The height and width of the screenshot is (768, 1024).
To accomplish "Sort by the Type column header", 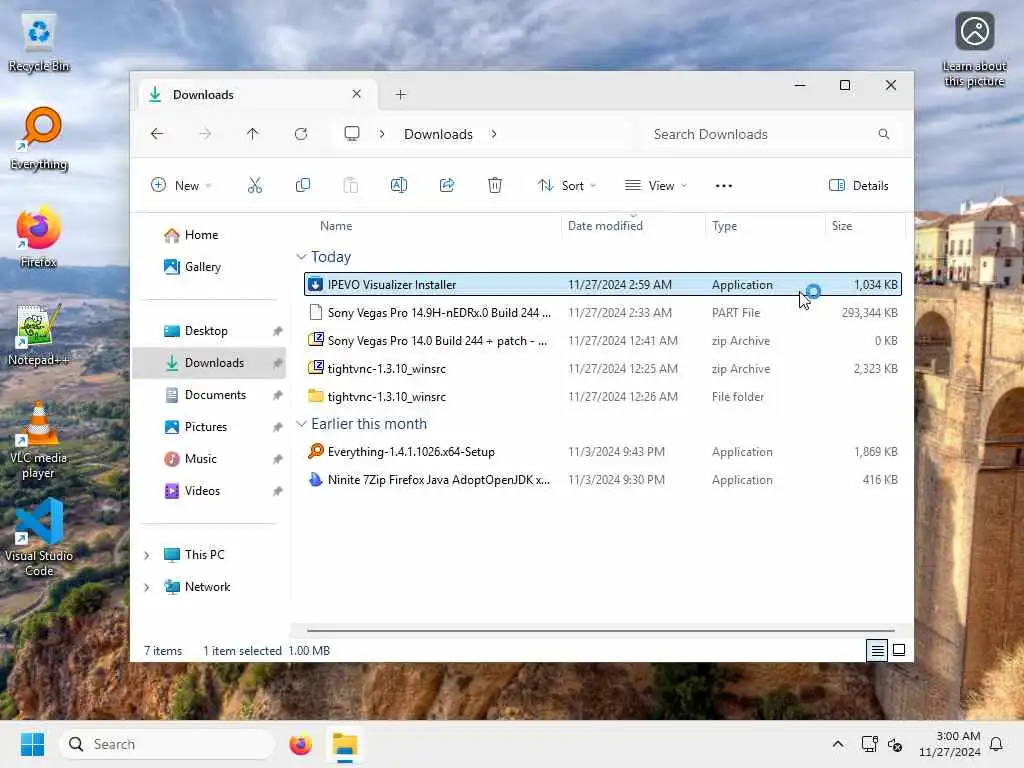I will click(724, 226).
